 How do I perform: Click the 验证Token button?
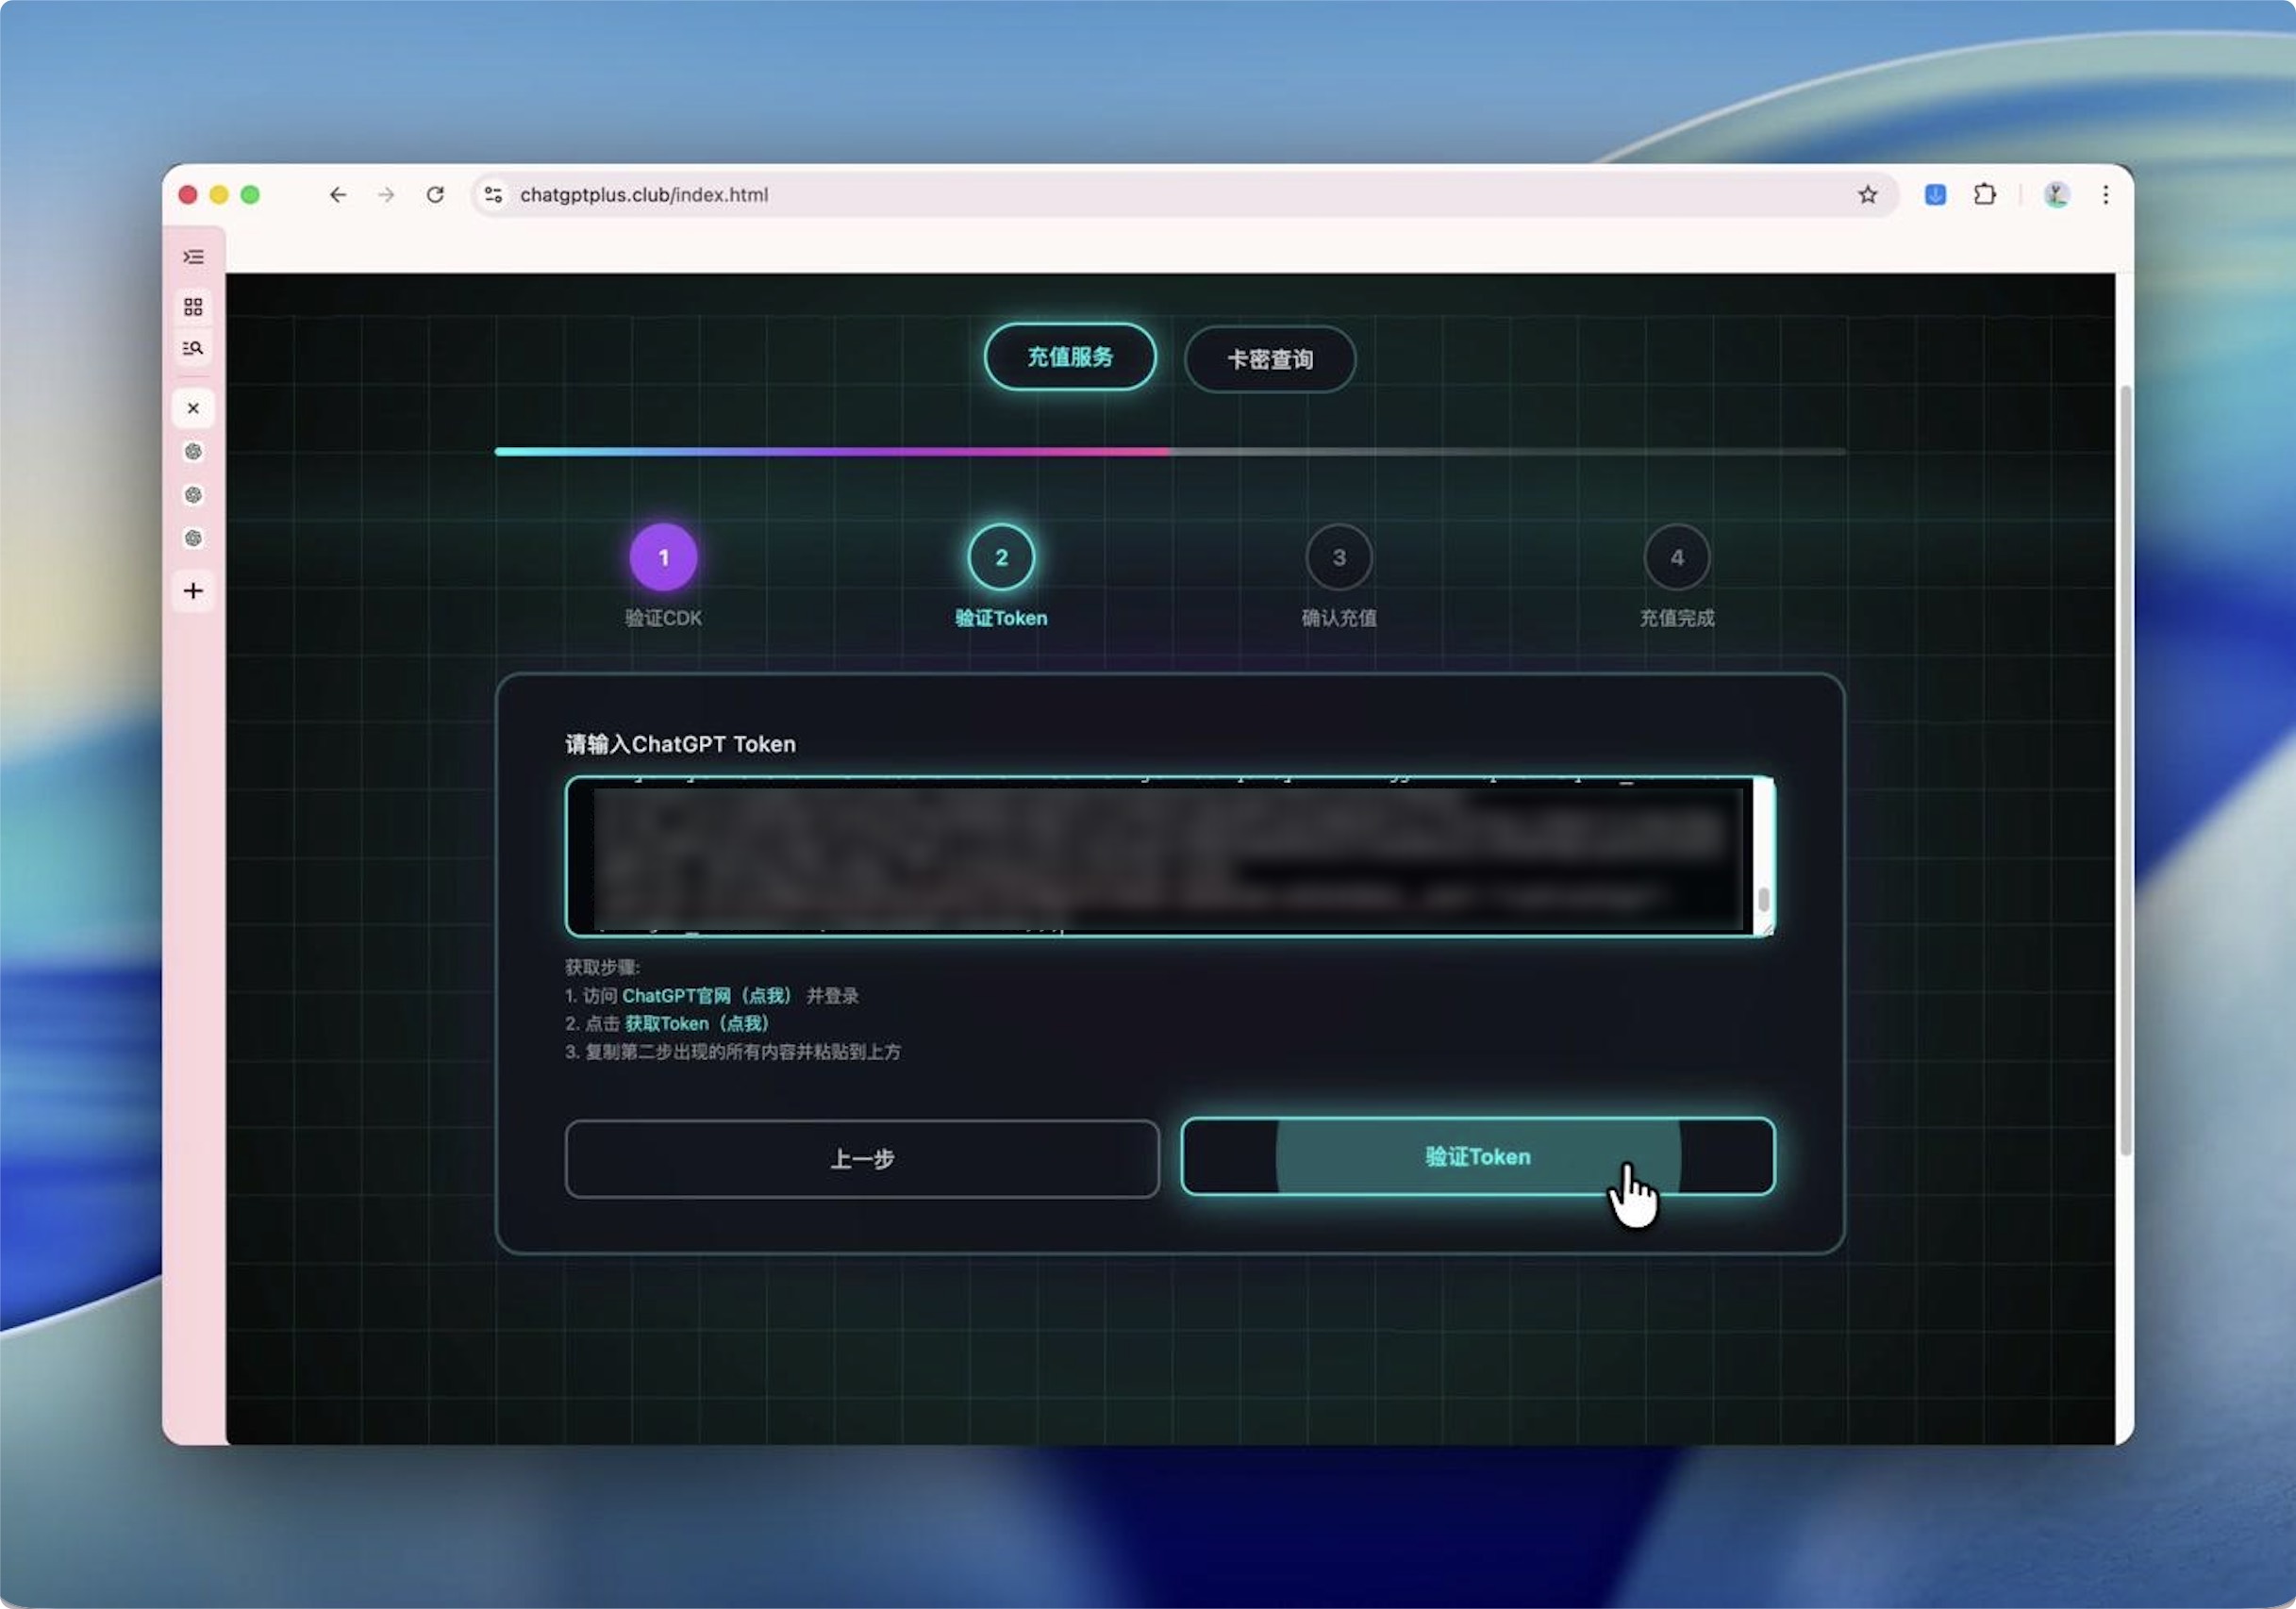pyautogui.click(x=1477, y=1157)
